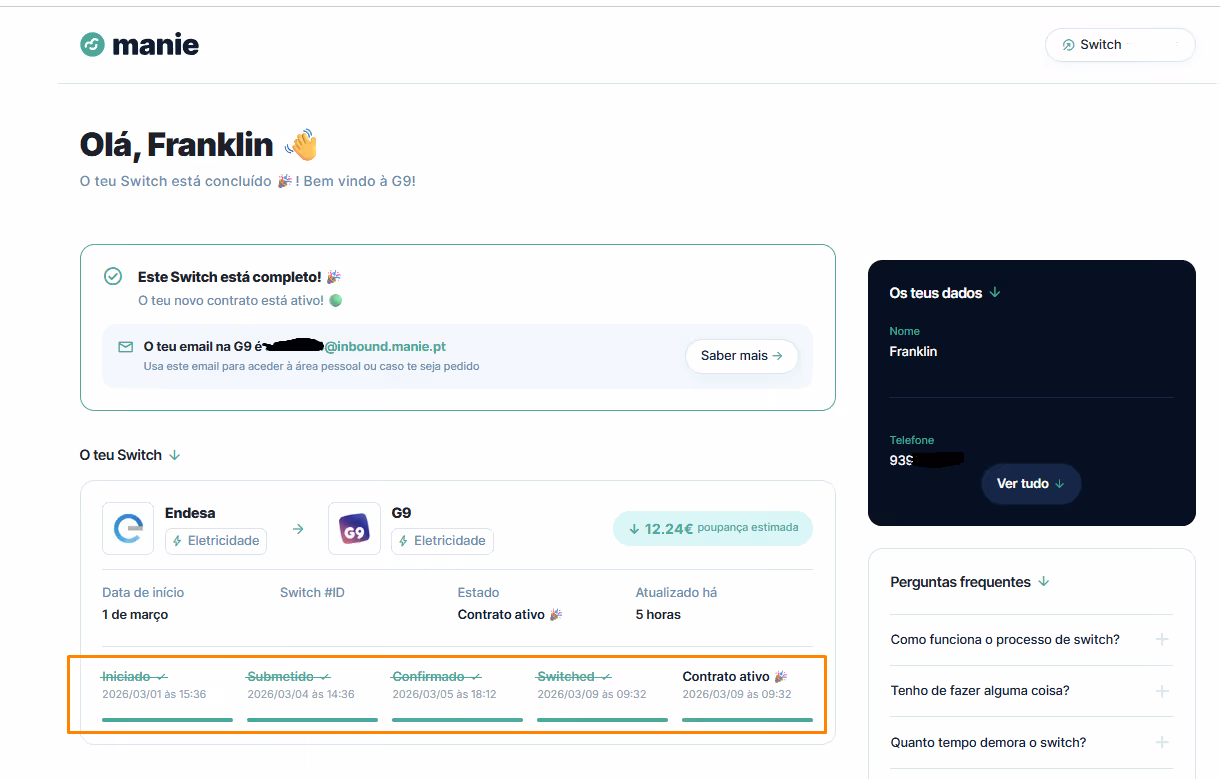
Task: Click the '5 horas' updated value
Action: (x=658, y=615)
